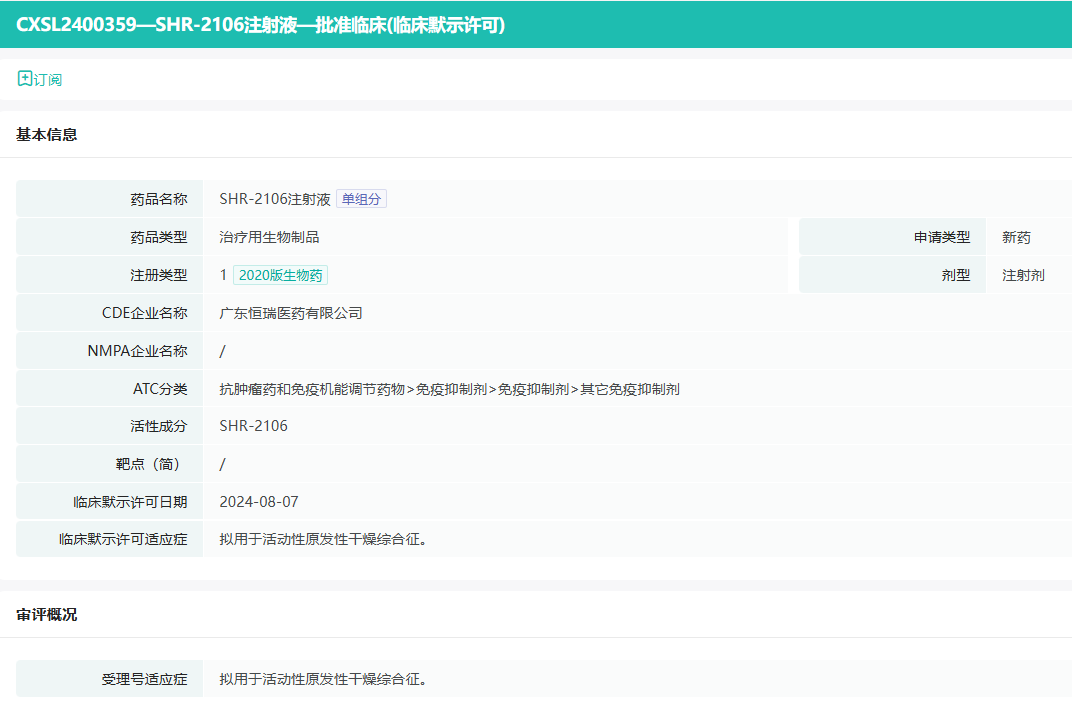The height and width of the screenshot is (703, 1072).
Task: Click the drug name SHR-2106注射液
Action: point(275,199)
